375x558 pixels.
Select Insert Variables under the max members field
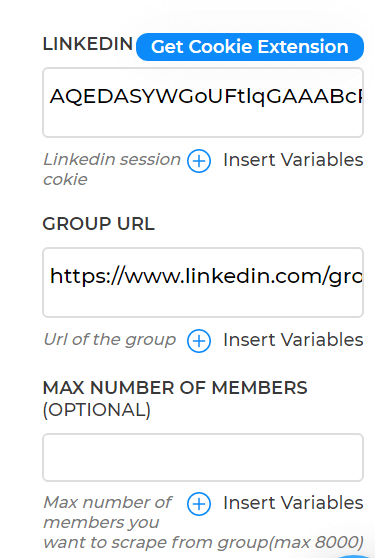coord(293,503)
